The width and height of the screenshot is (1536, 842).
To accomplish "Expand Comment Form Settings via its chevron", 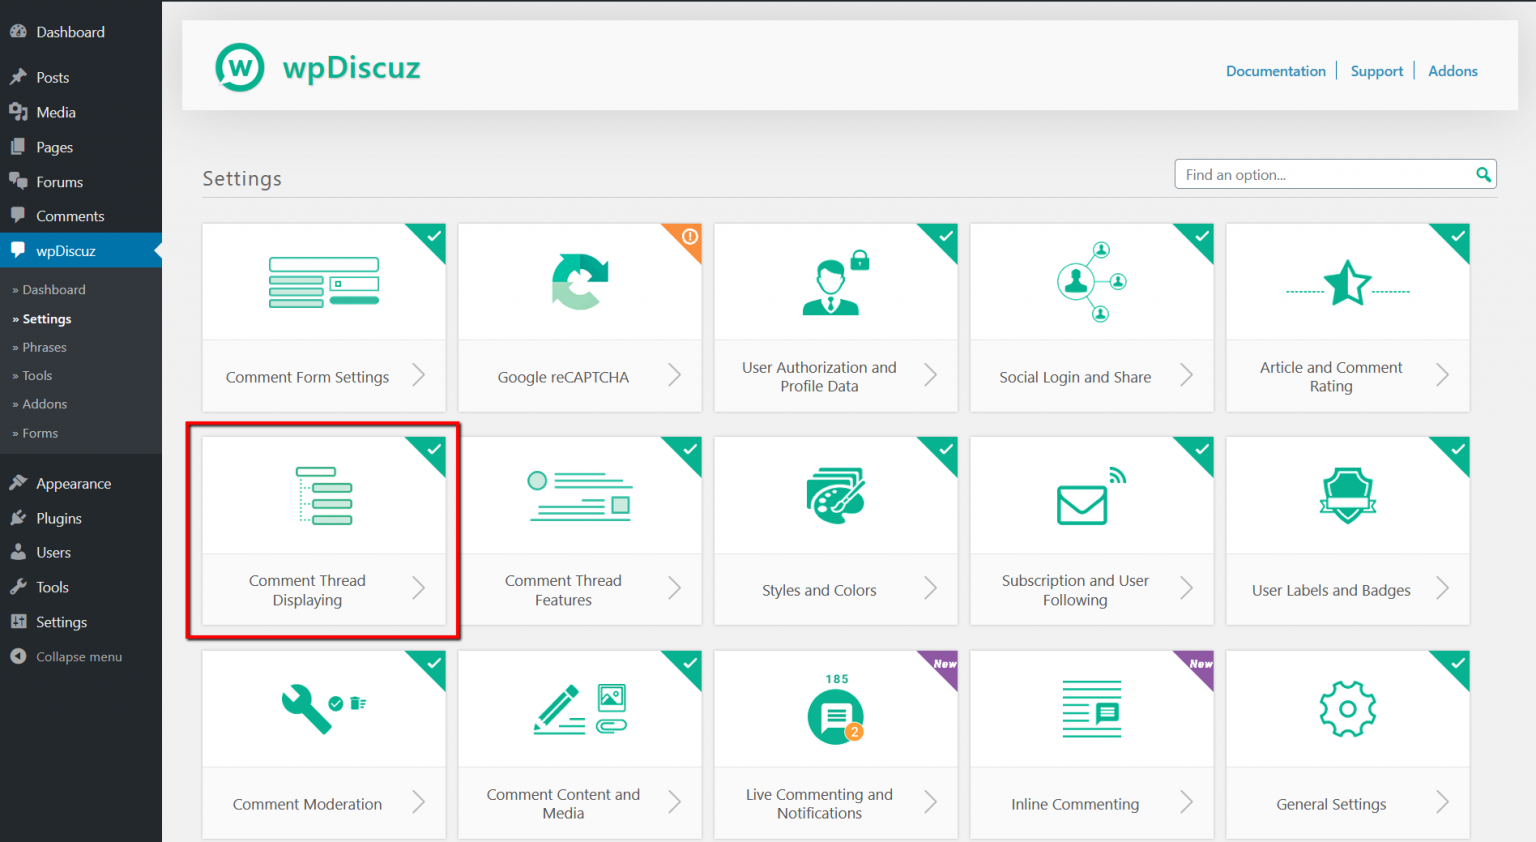I will coord(419,375).
